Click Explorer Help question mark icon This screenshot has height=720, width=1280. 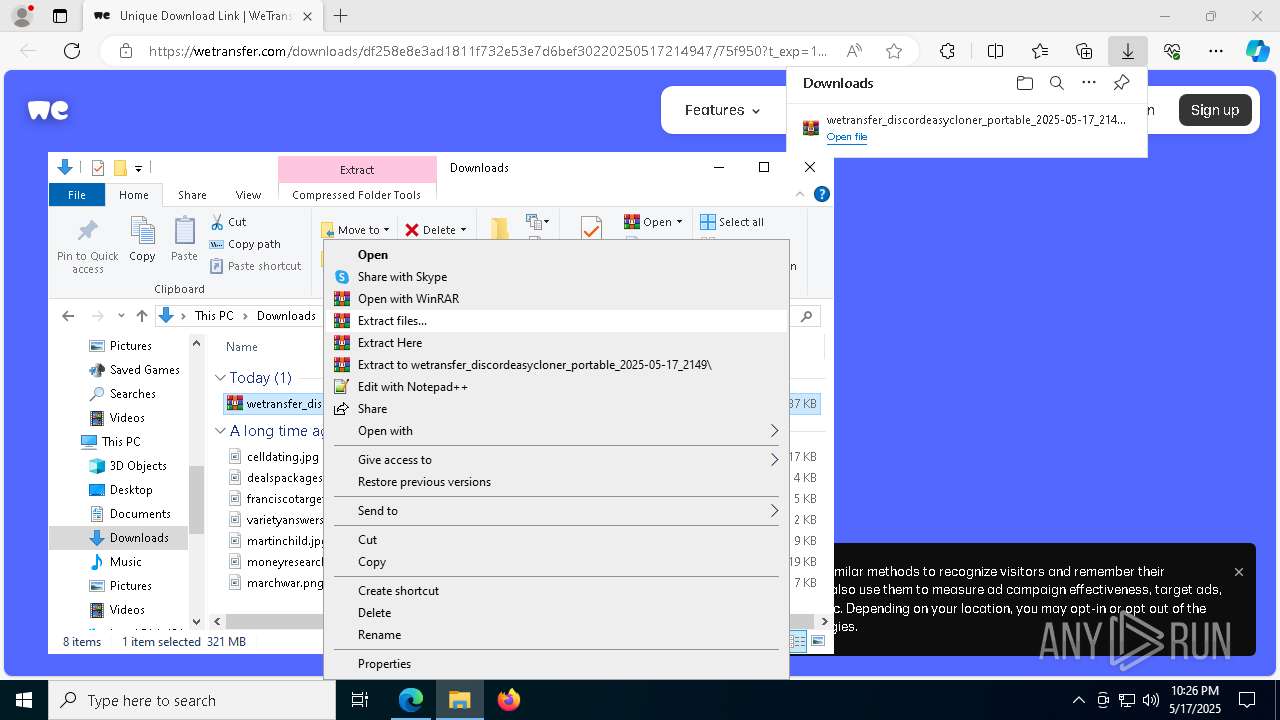(x=821, y=195)
